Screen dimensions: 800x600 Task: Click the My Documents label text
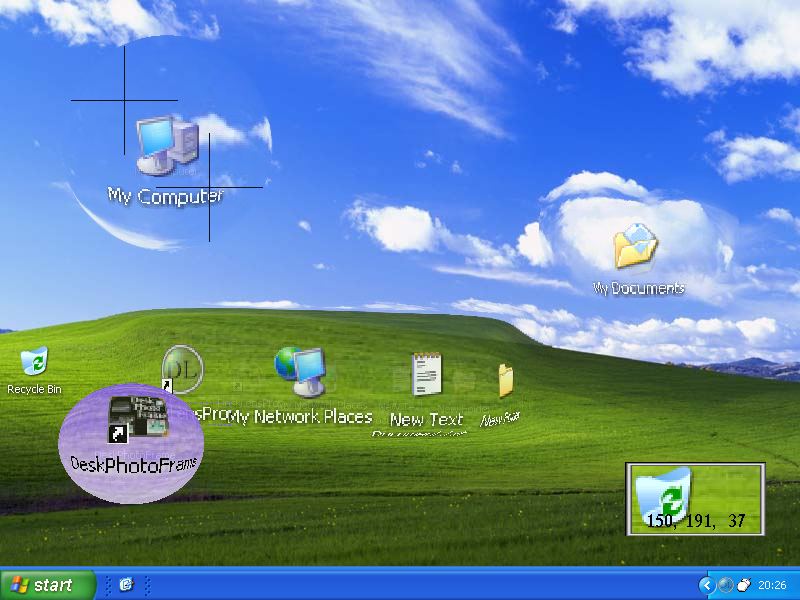coord(639,288)
